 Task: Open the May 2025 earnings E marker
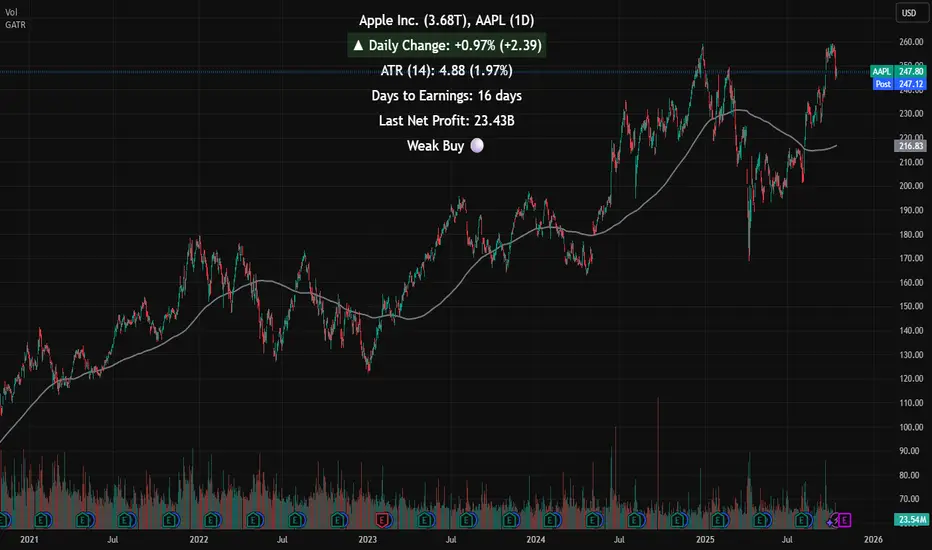click(761, 521)
